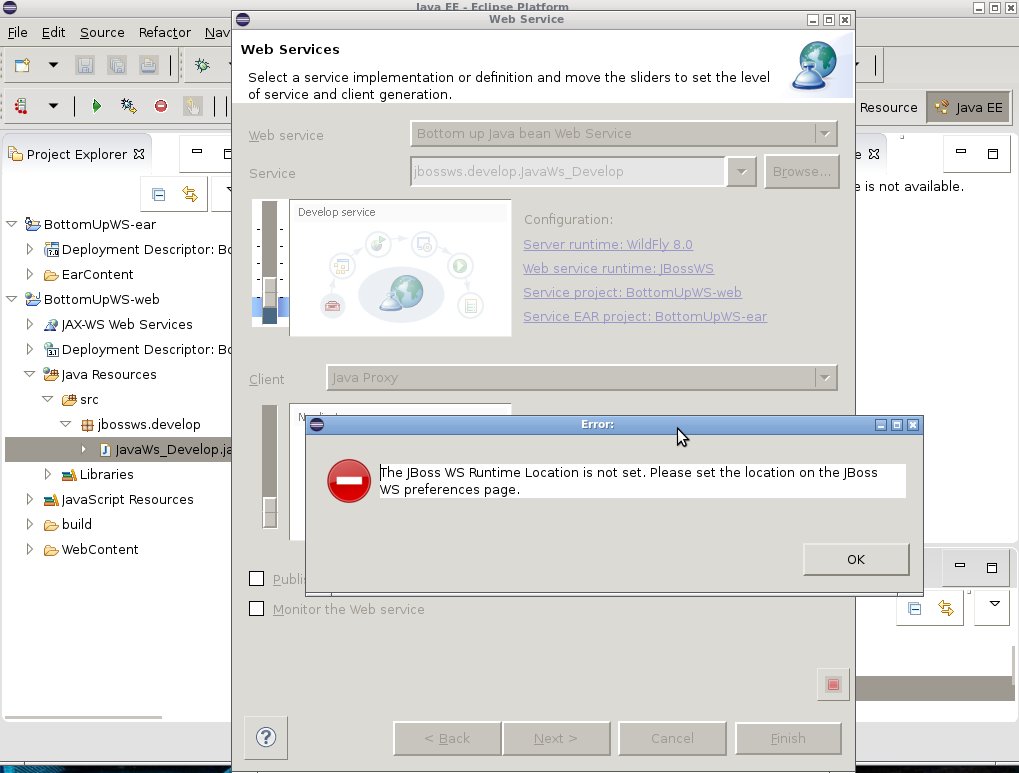Expand EarContent folder

pyautogui.click(x=29, y=274)
